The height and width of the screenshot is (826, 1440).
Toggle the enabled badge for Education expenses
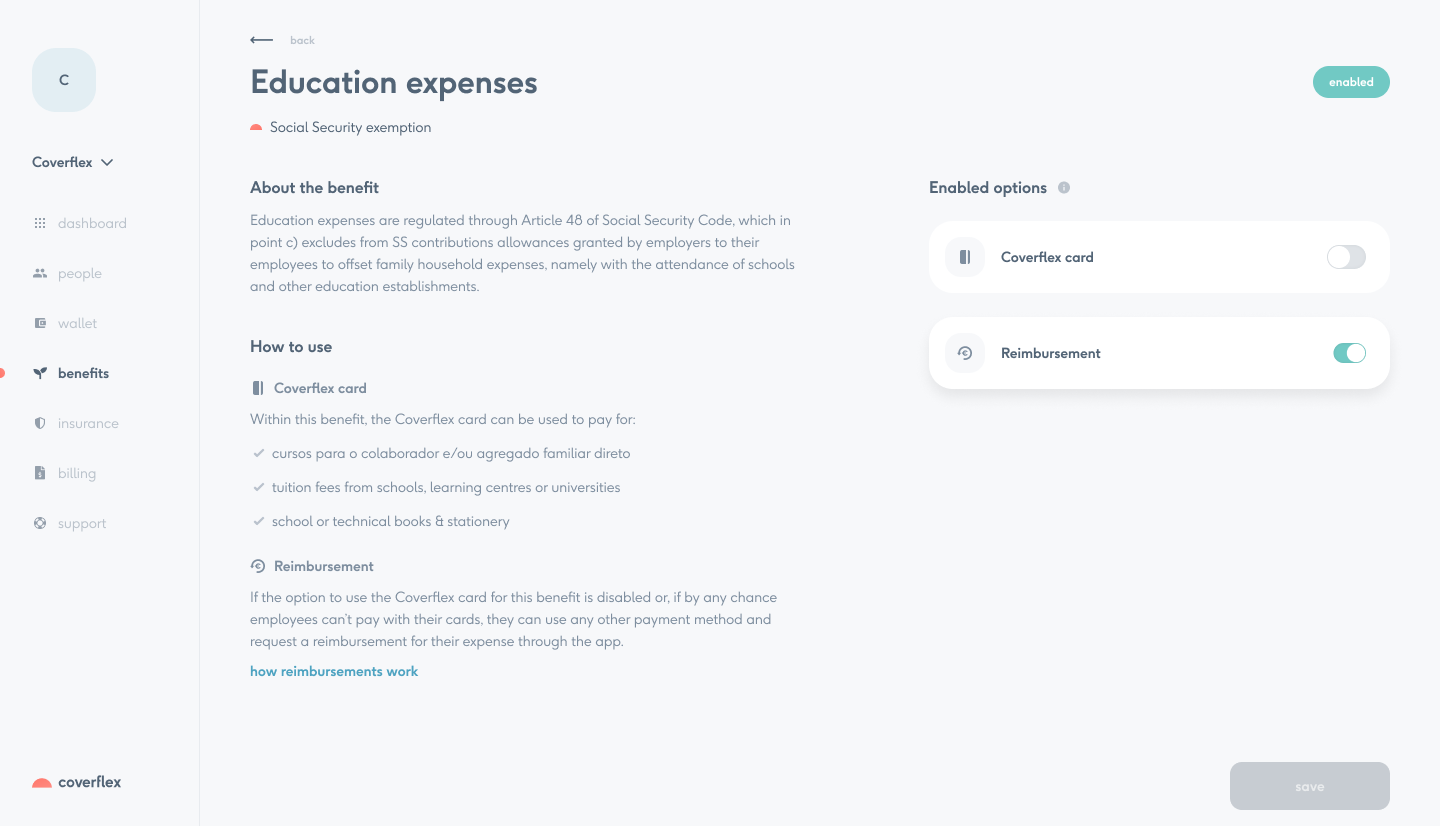(1351, 82)
